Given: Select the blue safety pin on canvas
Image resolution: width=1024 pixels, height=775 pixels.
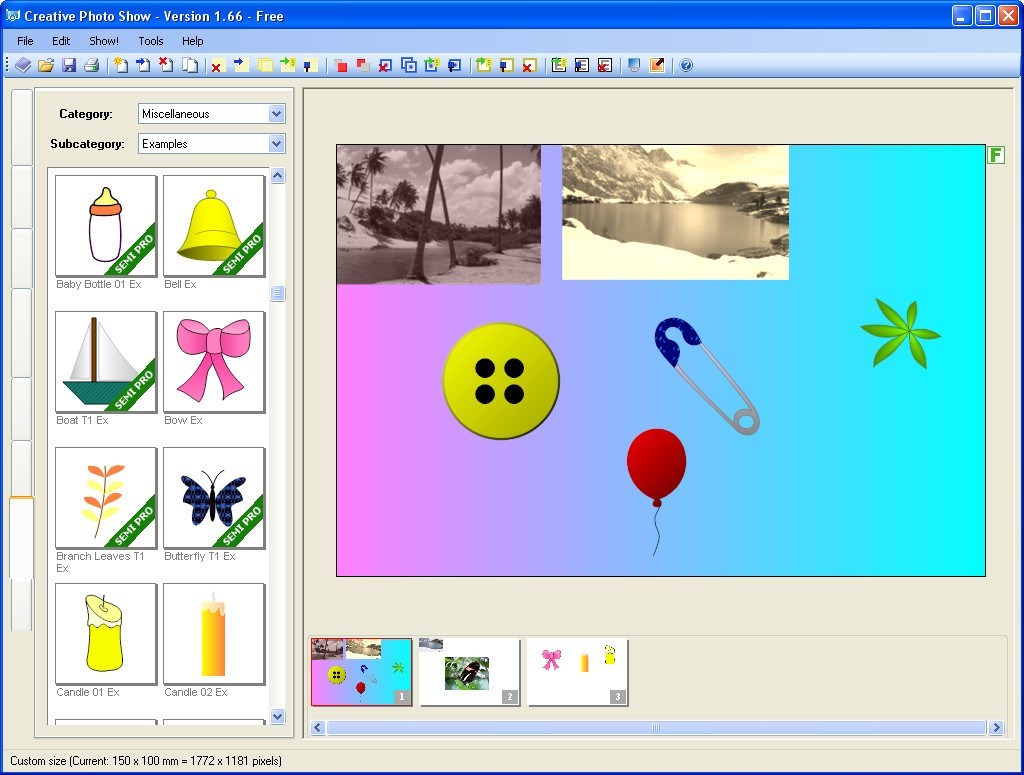Looking at the screenshot, I should (x=707, y=376).
